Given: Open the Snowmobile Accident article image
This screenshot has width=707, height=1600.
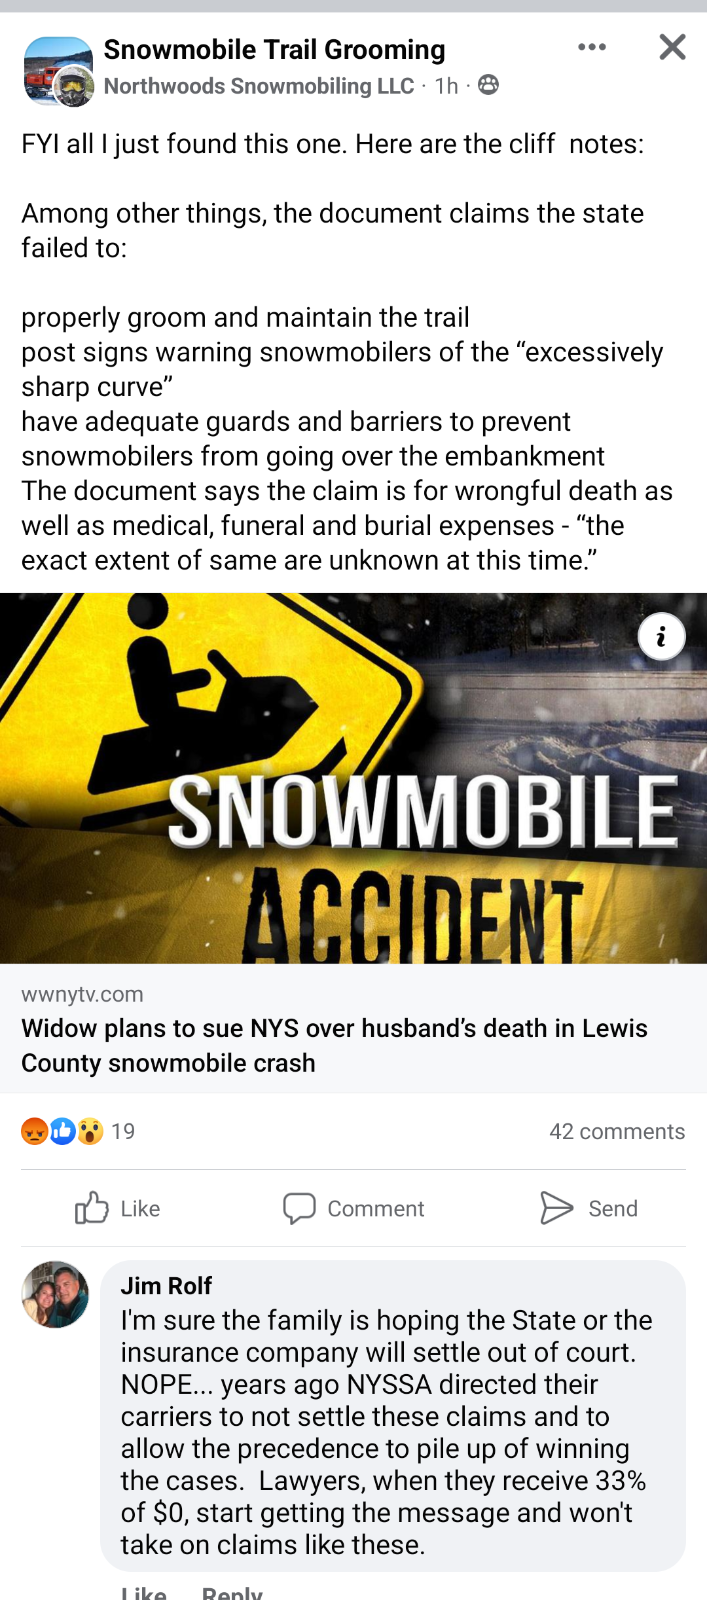Looking at the screenshot, I should coord(353,778).
